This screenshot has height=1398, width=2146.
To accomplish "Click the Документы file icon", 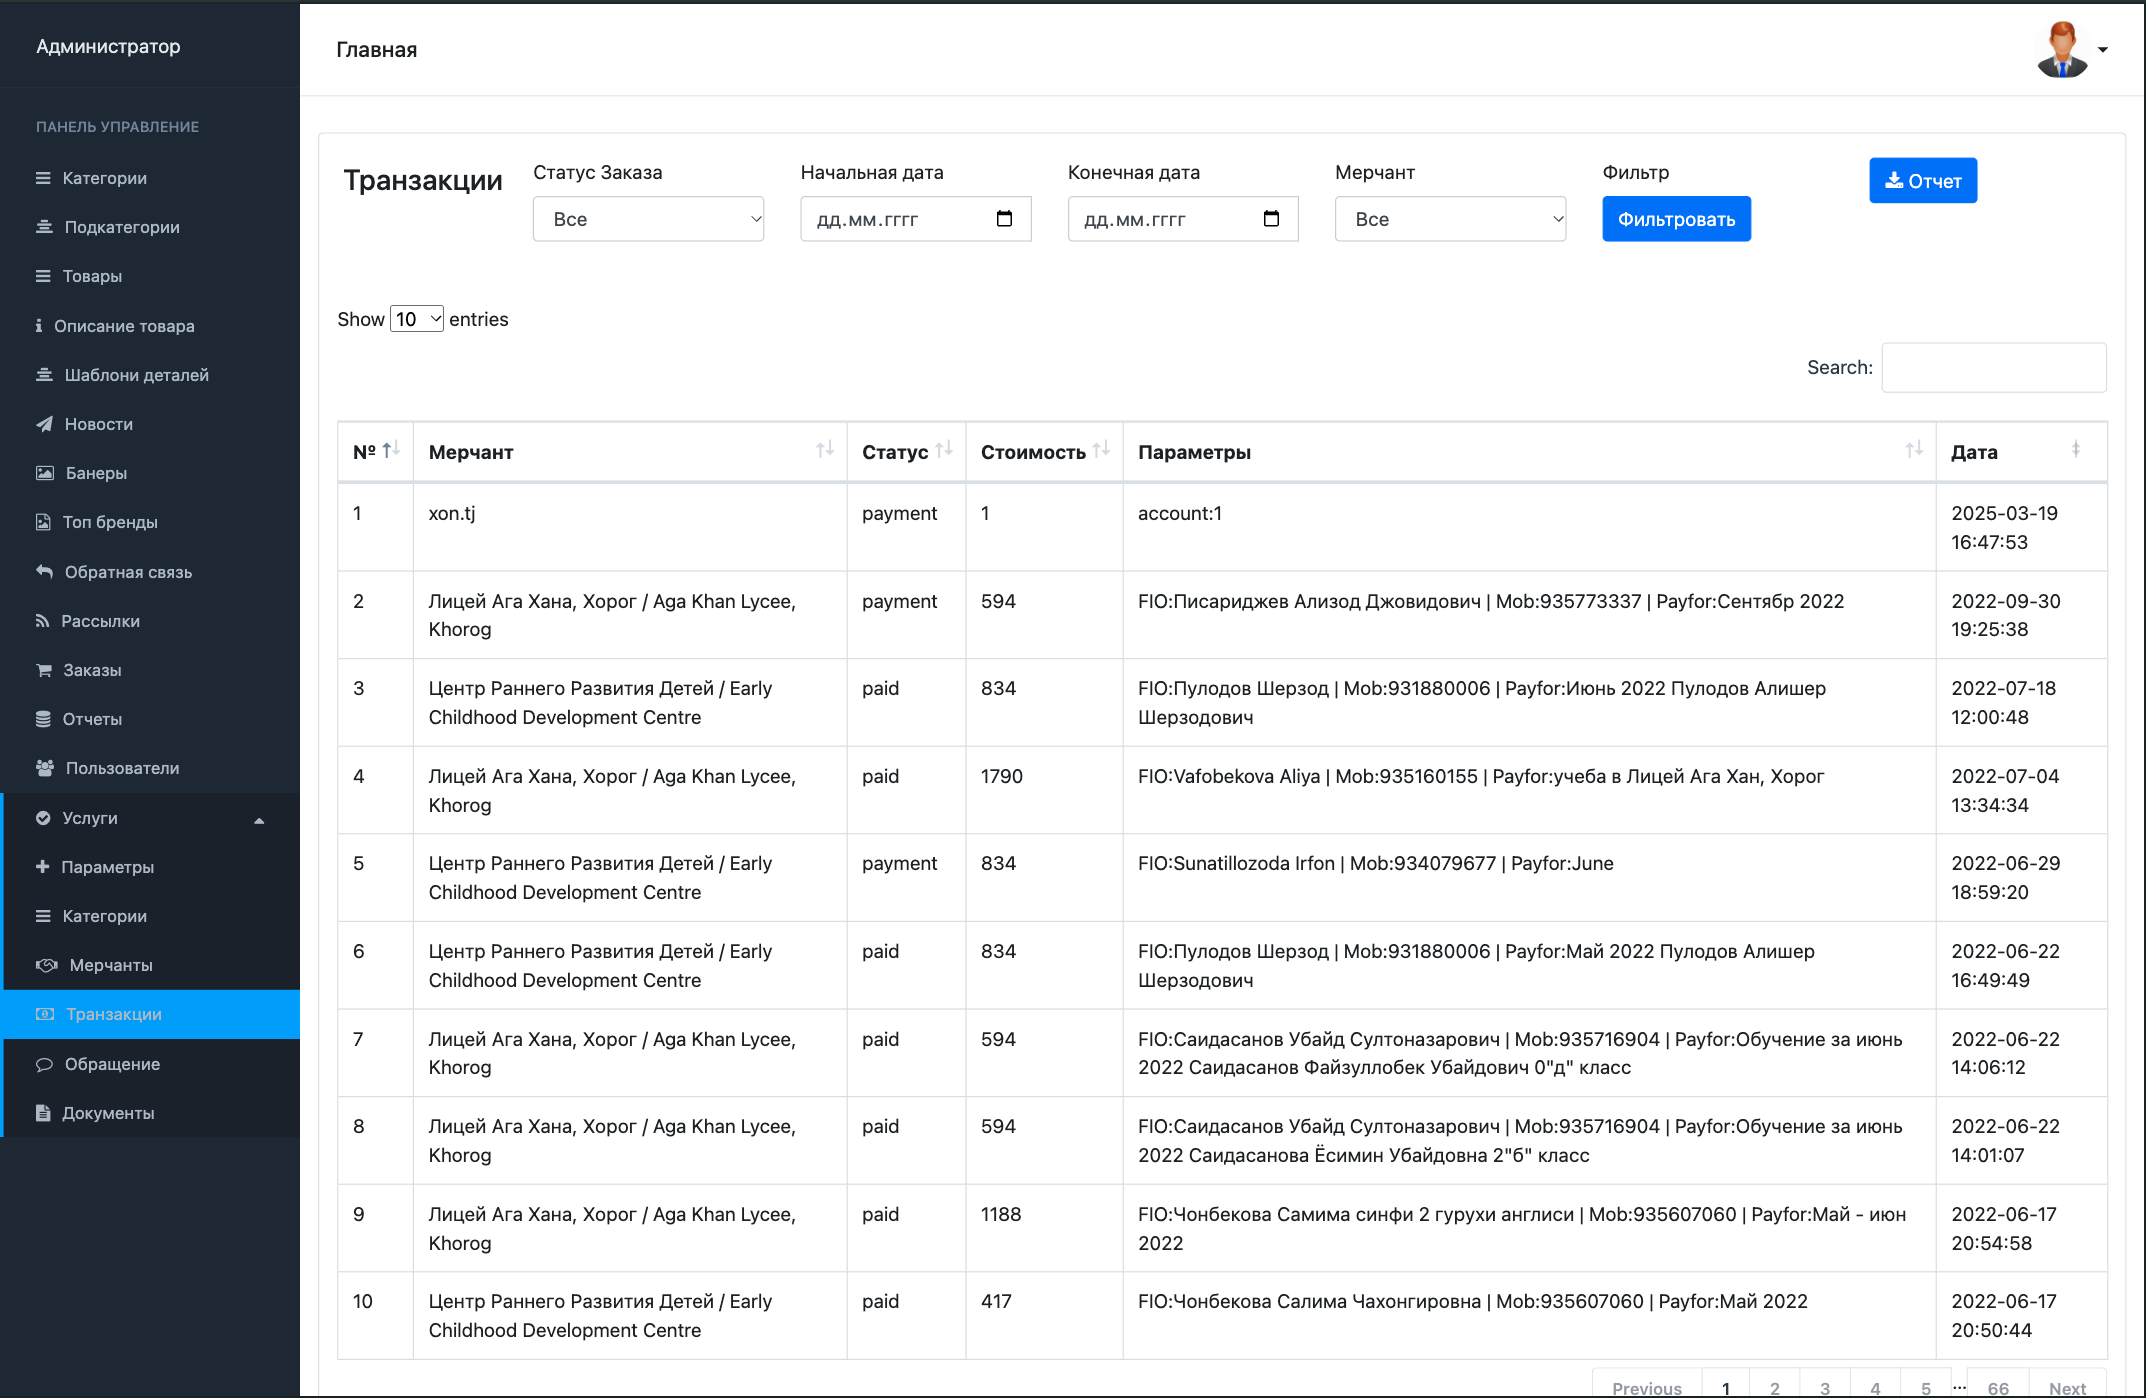I will tap(43, 1113).
